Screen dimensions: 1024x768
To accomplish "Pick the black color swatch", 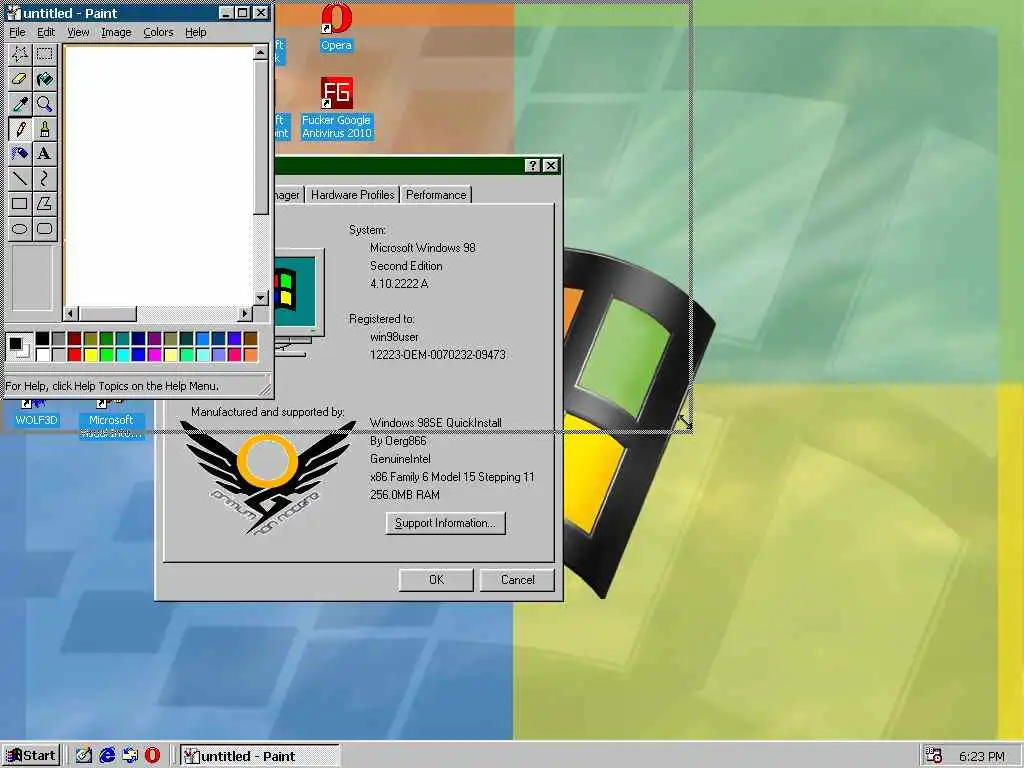I will [42, 338].
